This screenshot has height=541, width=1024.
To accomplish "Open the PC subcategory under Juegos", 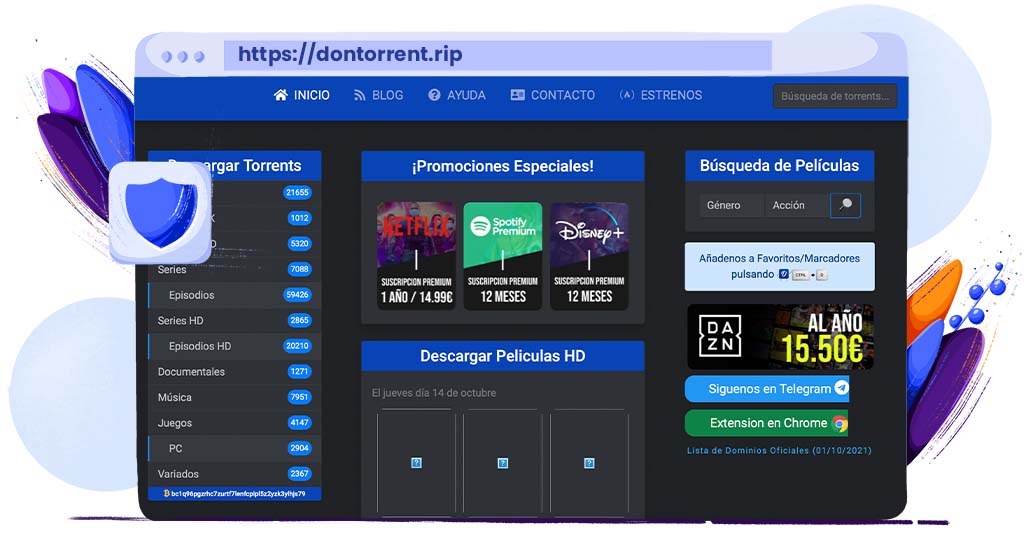I will tap(234, 448).
